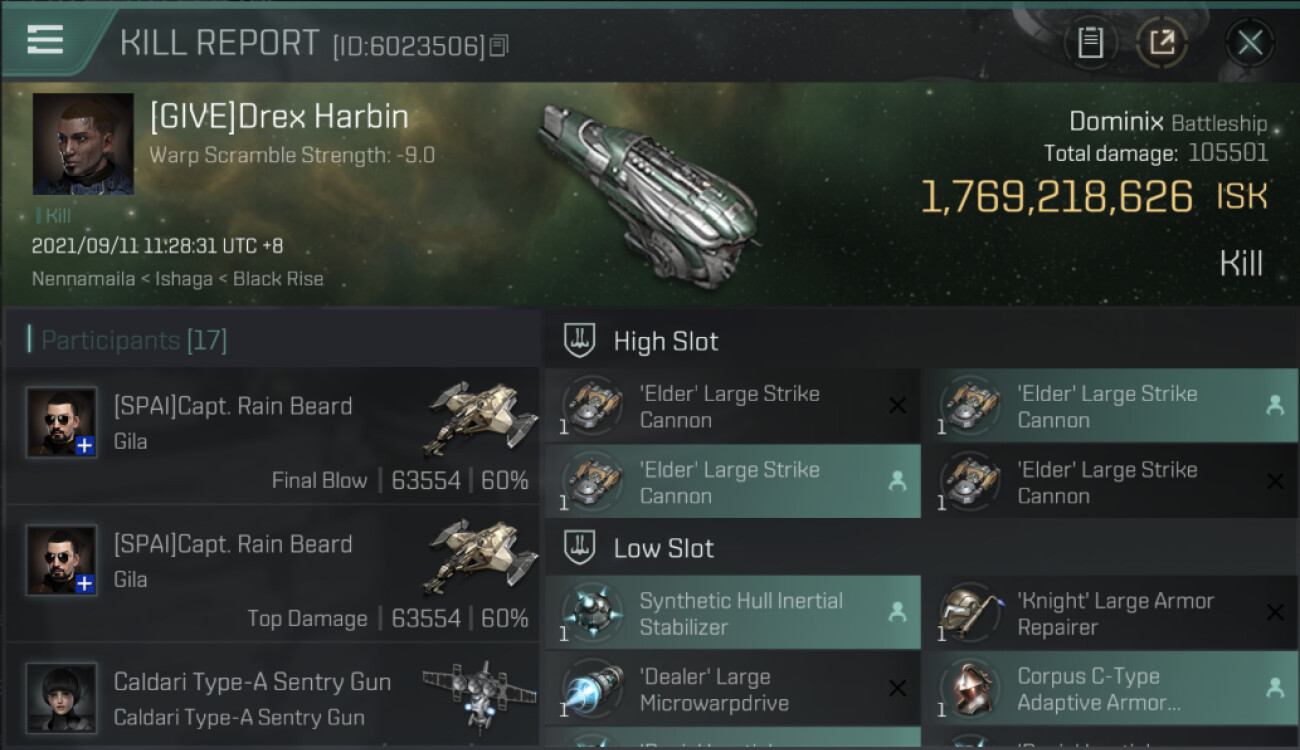
Task: Select the first 'Elder' Large Strike Cannon
Action: (732, 406)
